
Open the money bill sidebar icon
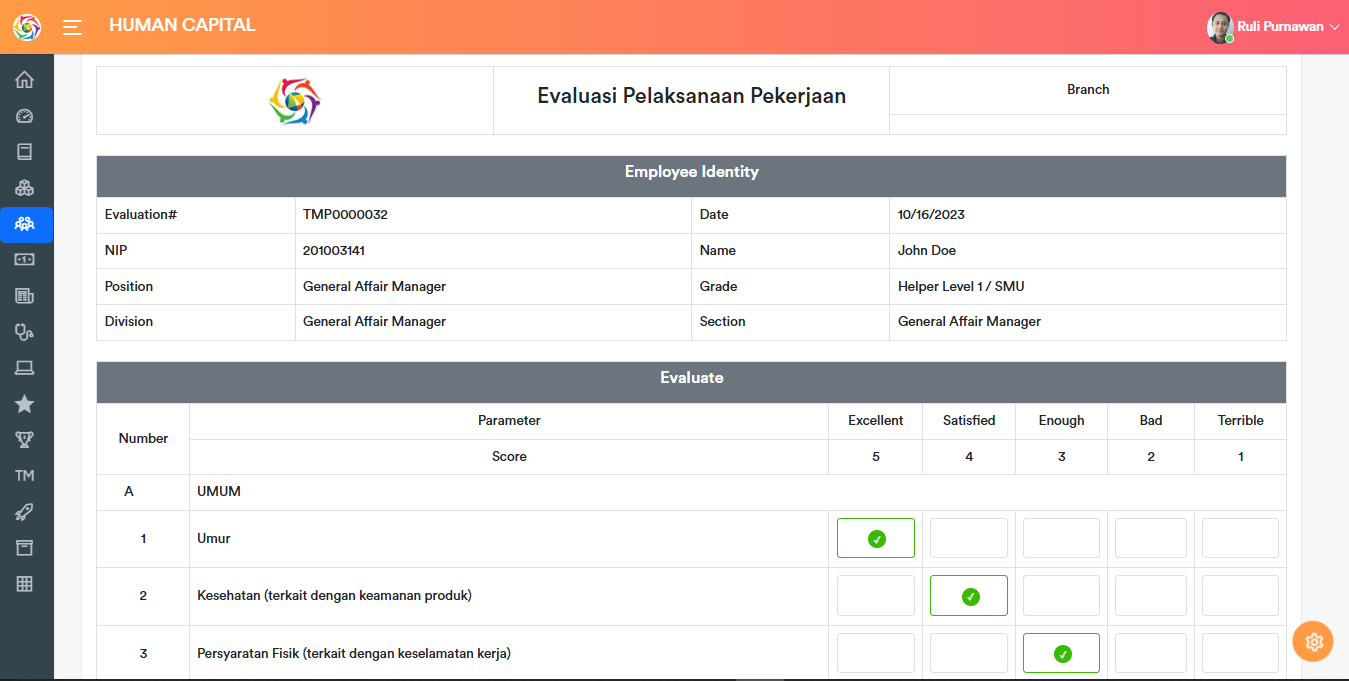point(25,260)
